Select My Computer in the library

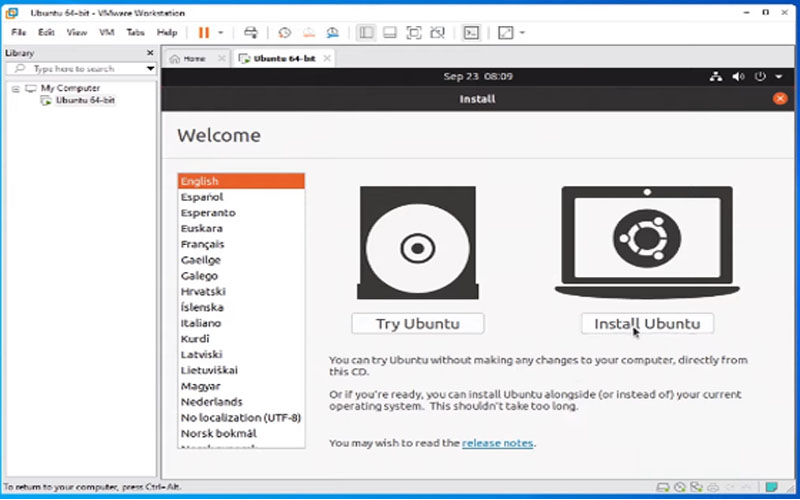[x=70, y=88]
